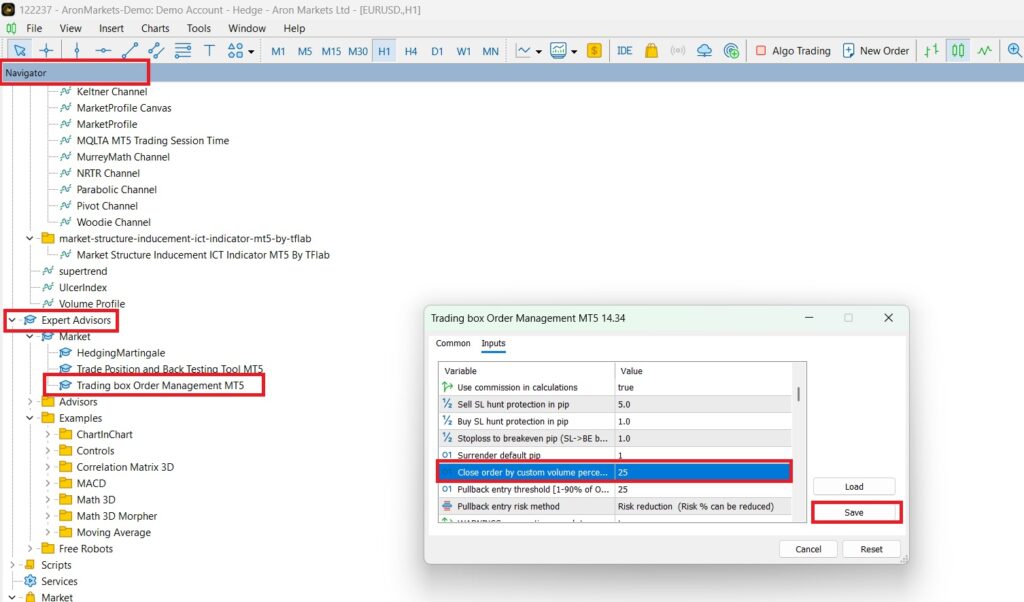Open the IDE MetaEditor

624,51
